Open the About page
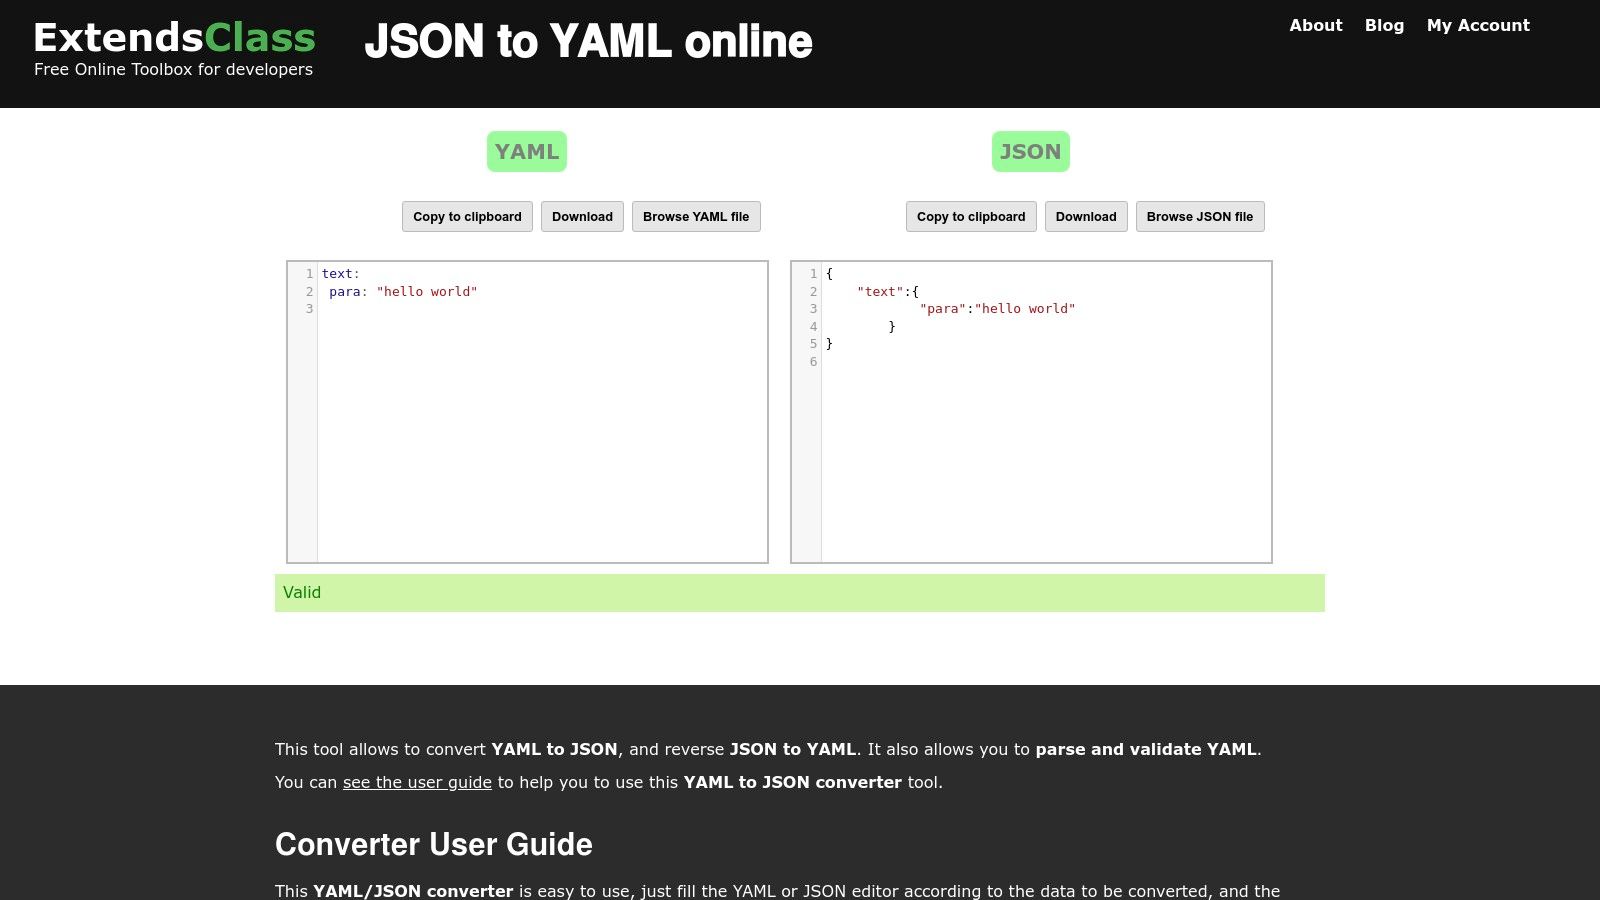The image size is (1600, 900). coord(1315,25)
